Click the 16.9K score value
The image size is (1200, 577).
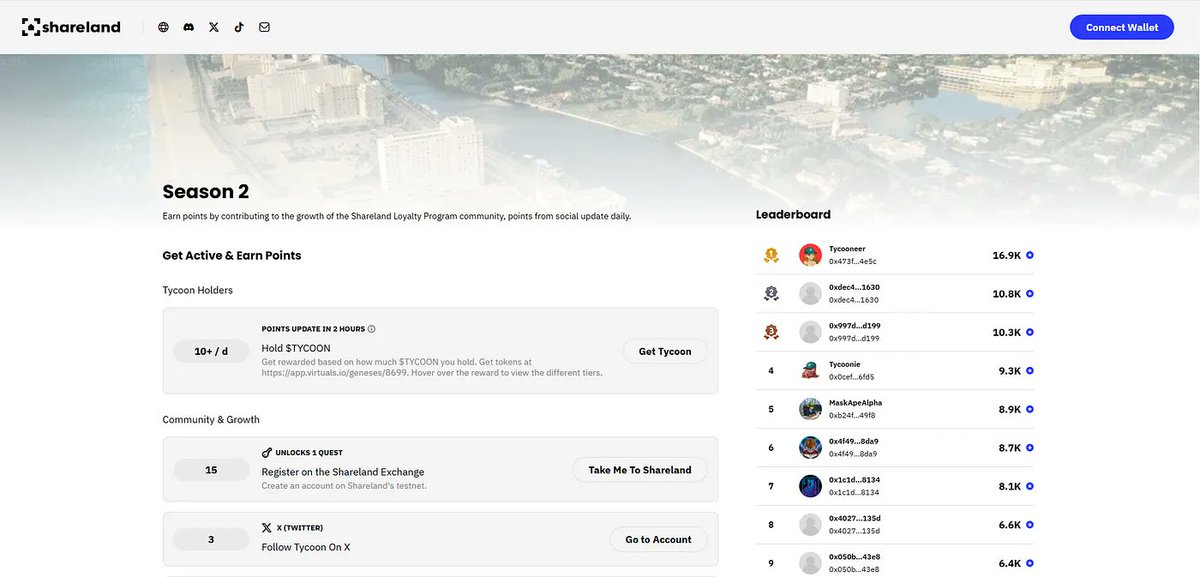pyautogui.click(x=1006, y=256)
